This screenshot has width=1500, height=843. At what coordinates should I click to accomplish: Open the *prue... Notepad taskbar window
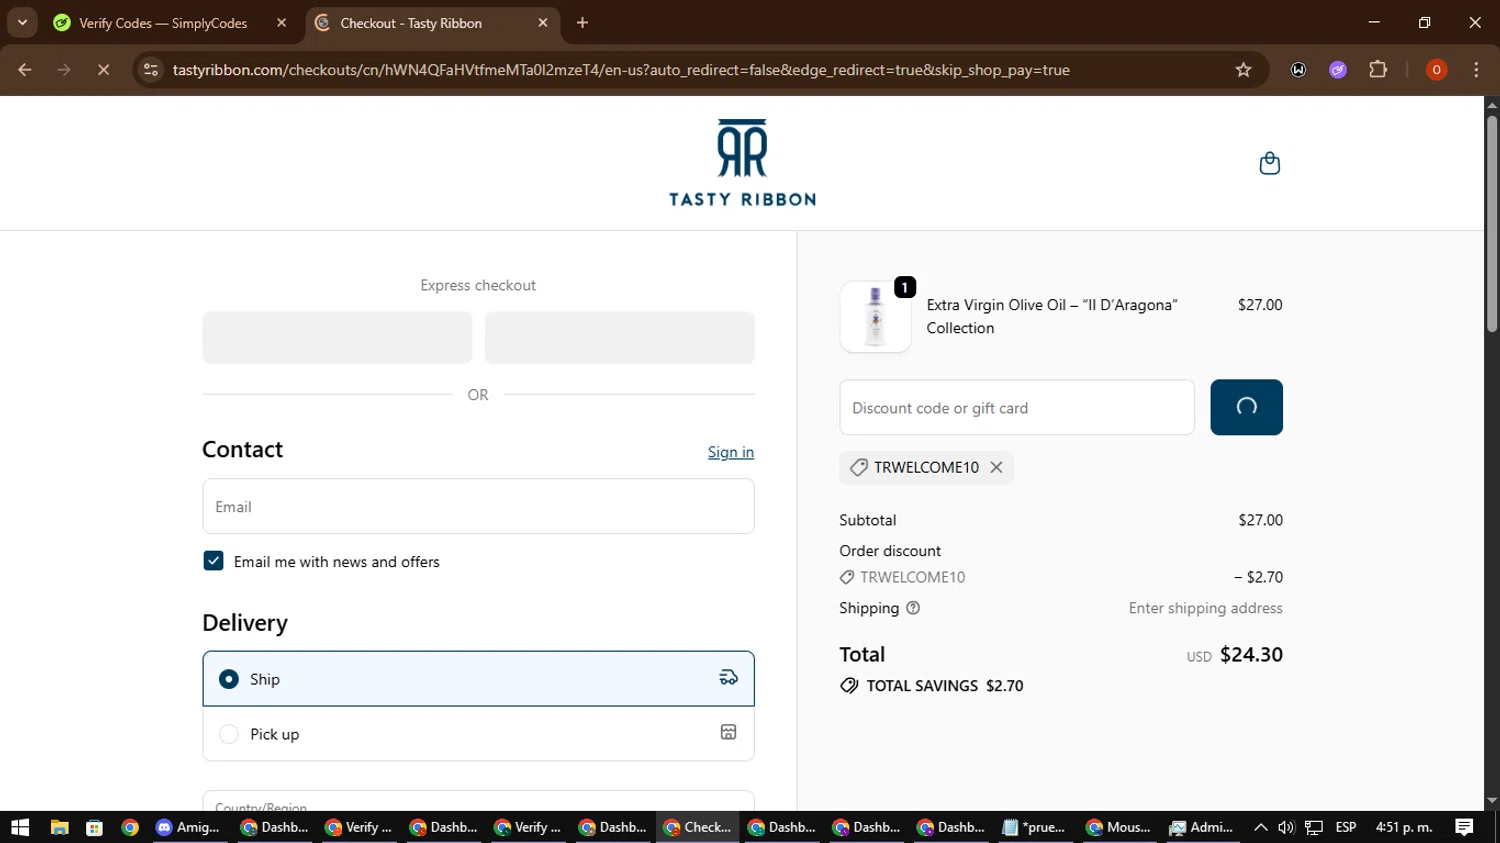[x=1035, y=827]
